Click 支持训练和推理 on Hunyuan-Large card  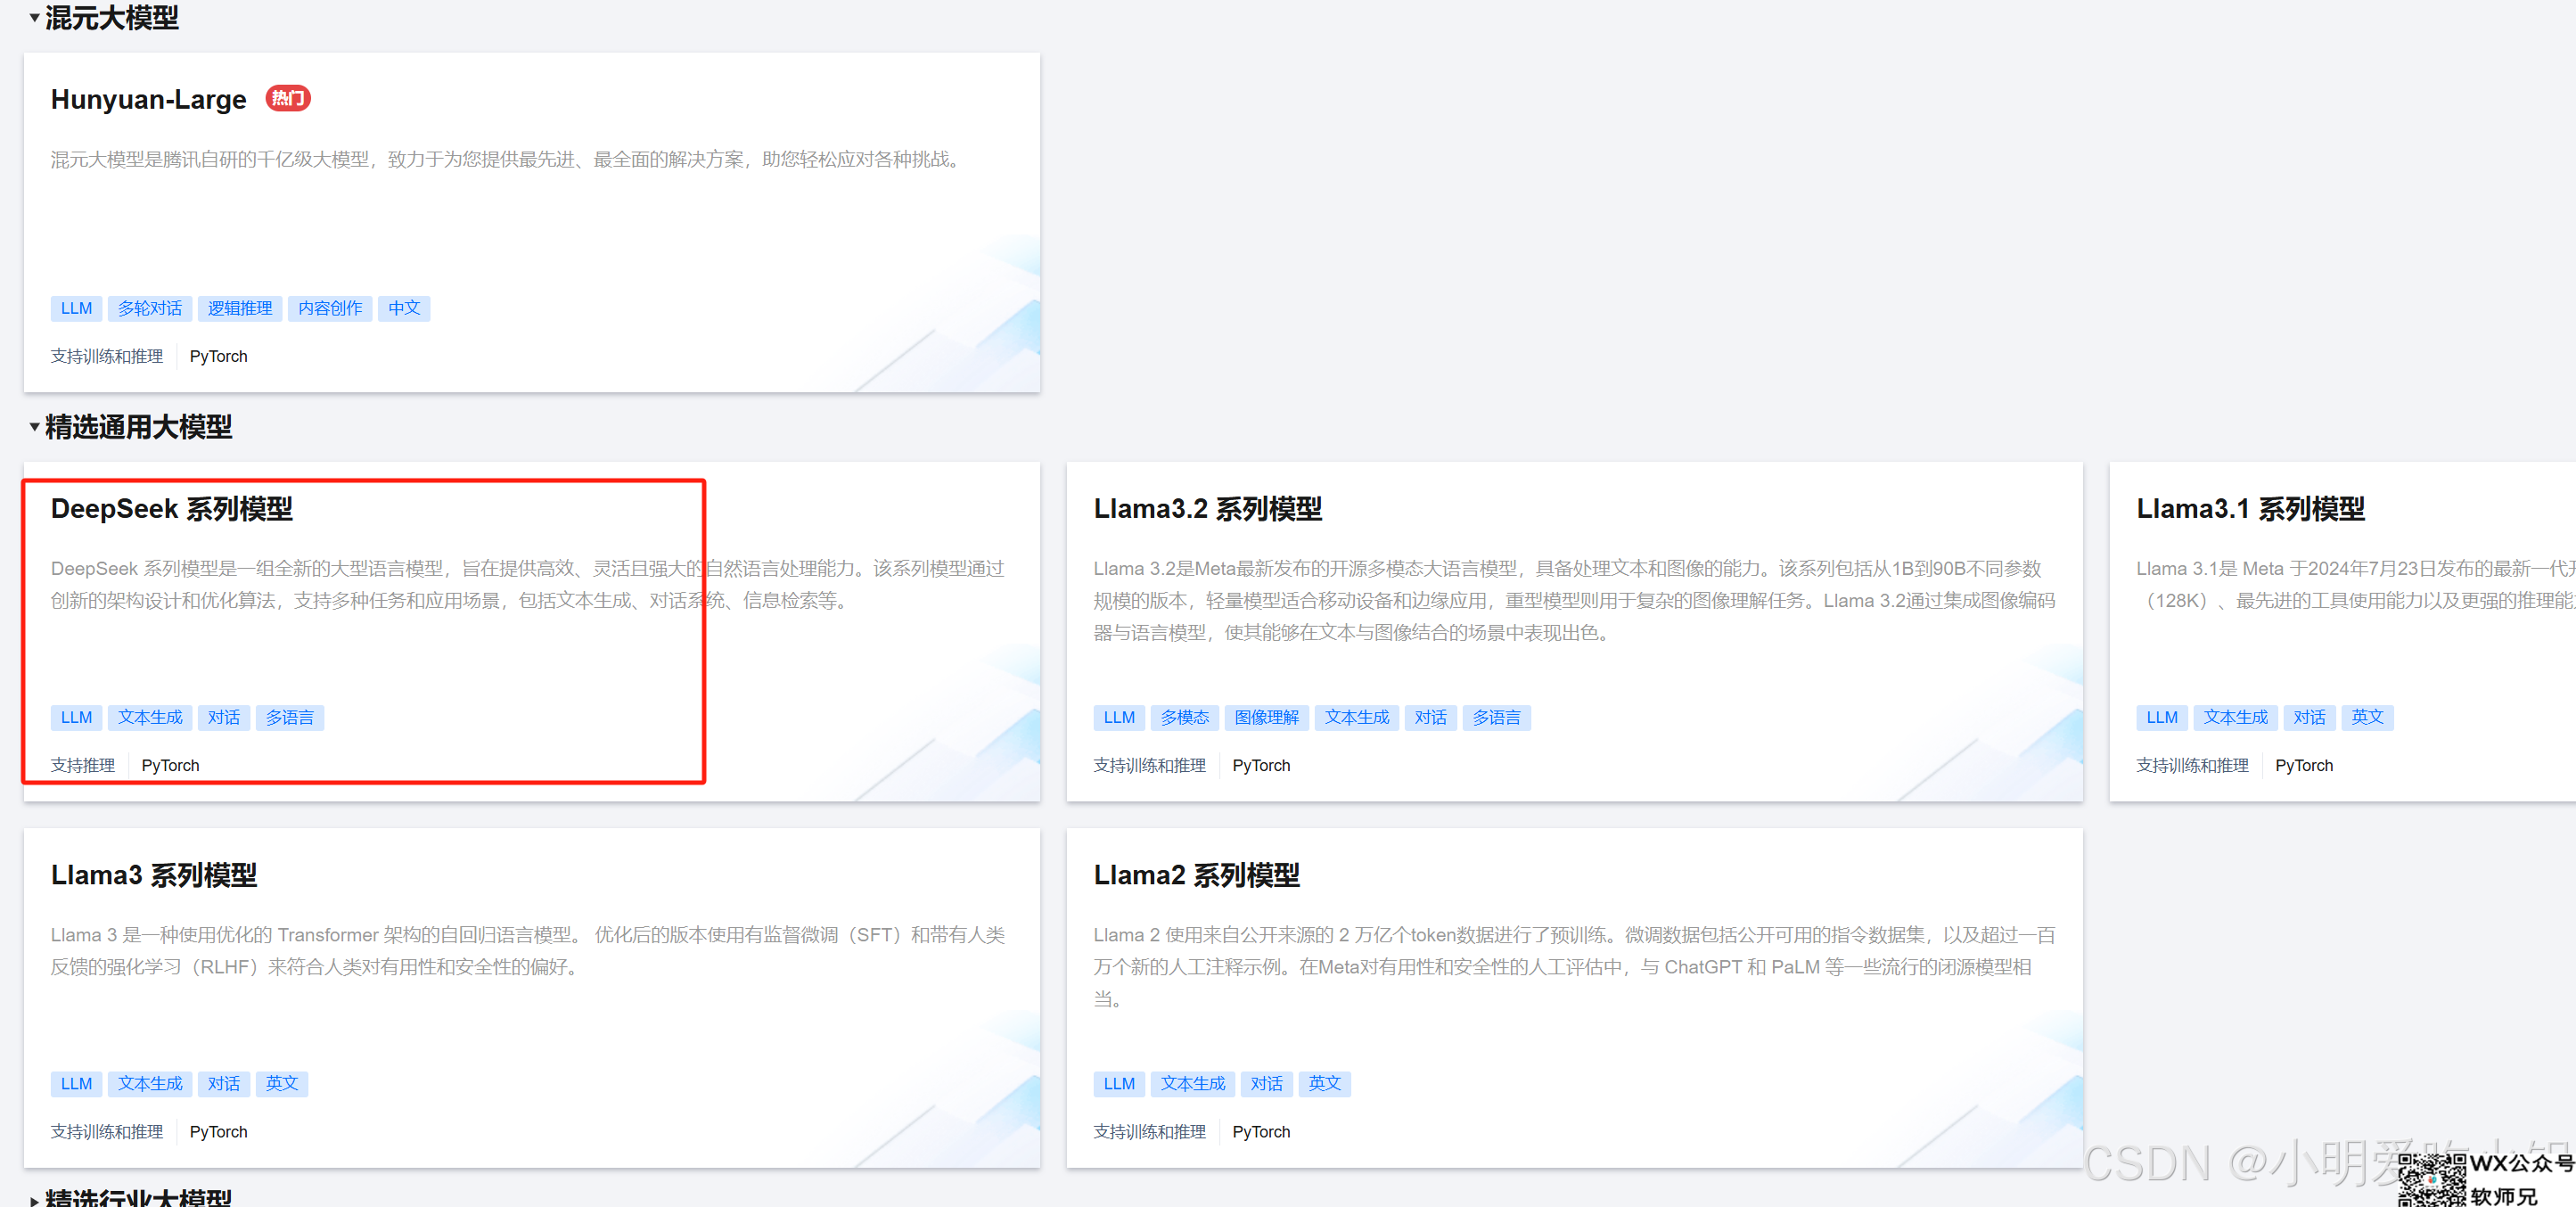click(107, 356)
